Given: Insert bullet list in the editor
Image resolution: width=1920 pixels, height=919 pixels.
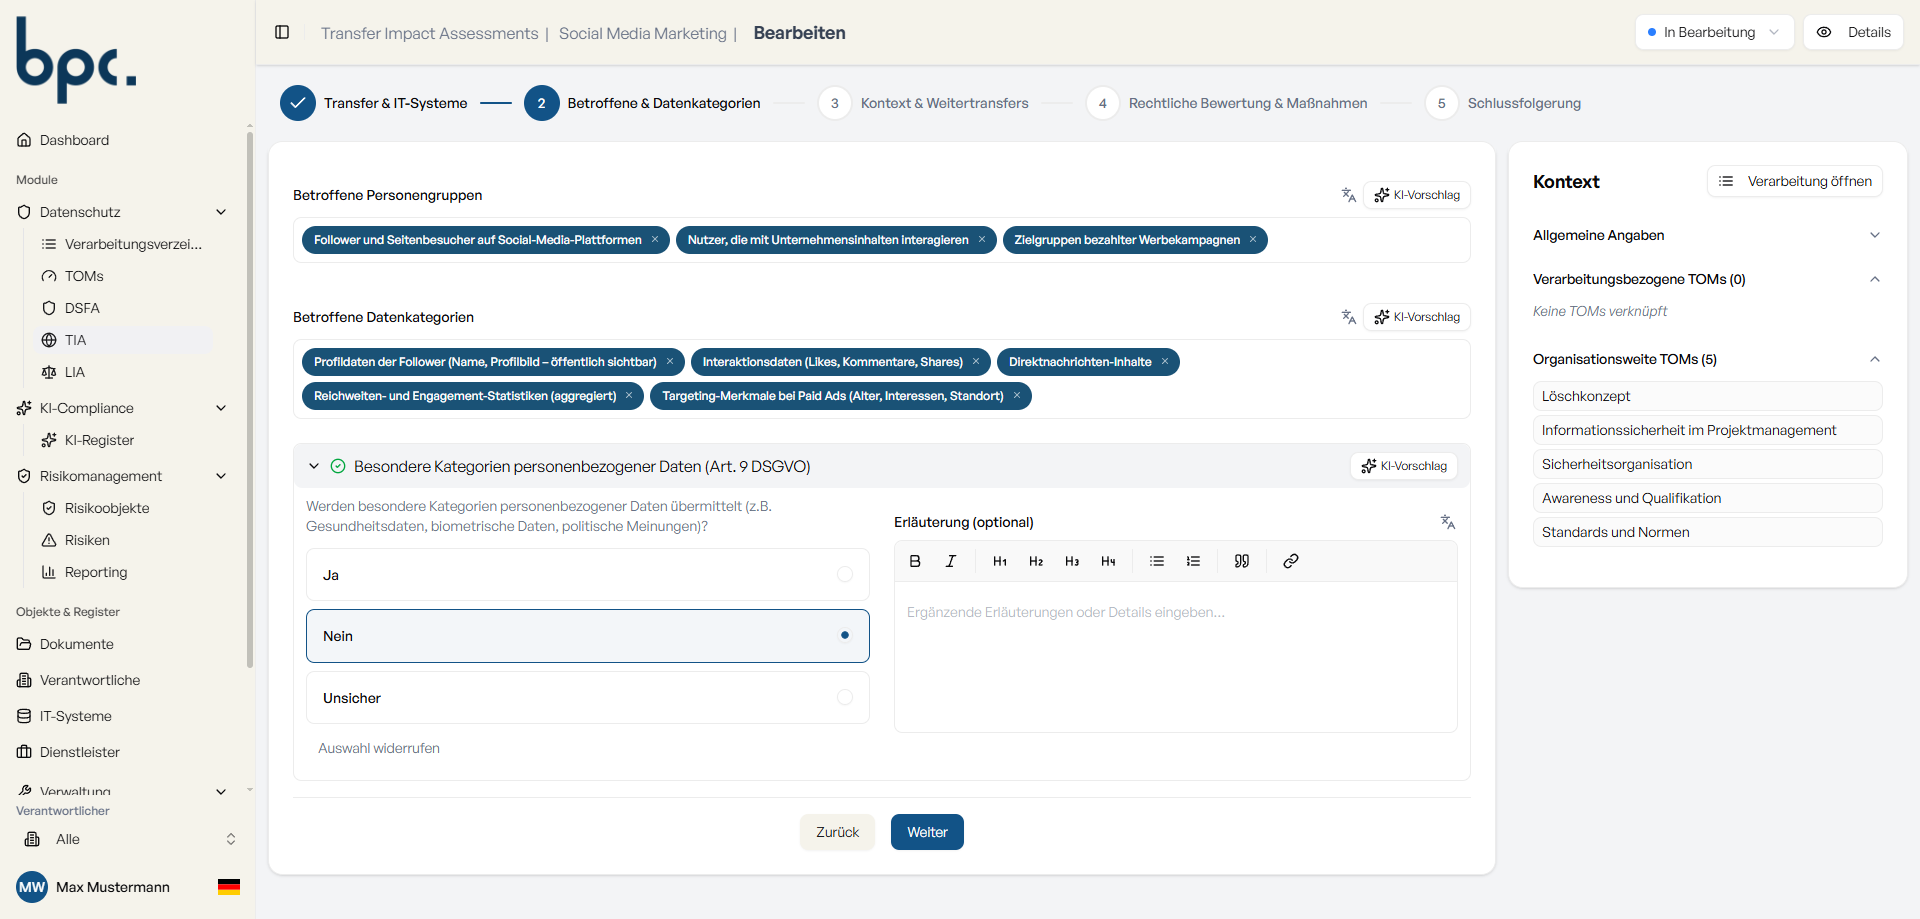Looking at the screenshot, I should coord(1157,561).
